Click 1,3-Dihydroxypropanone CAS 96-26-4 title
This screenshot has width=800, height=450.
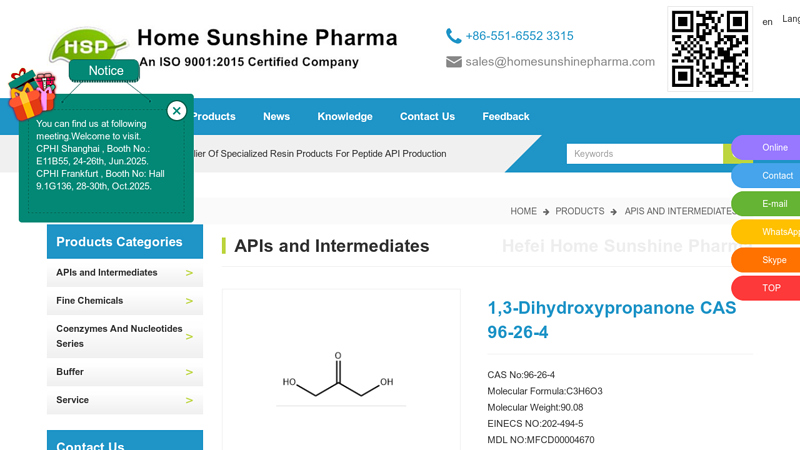point(611,320)
